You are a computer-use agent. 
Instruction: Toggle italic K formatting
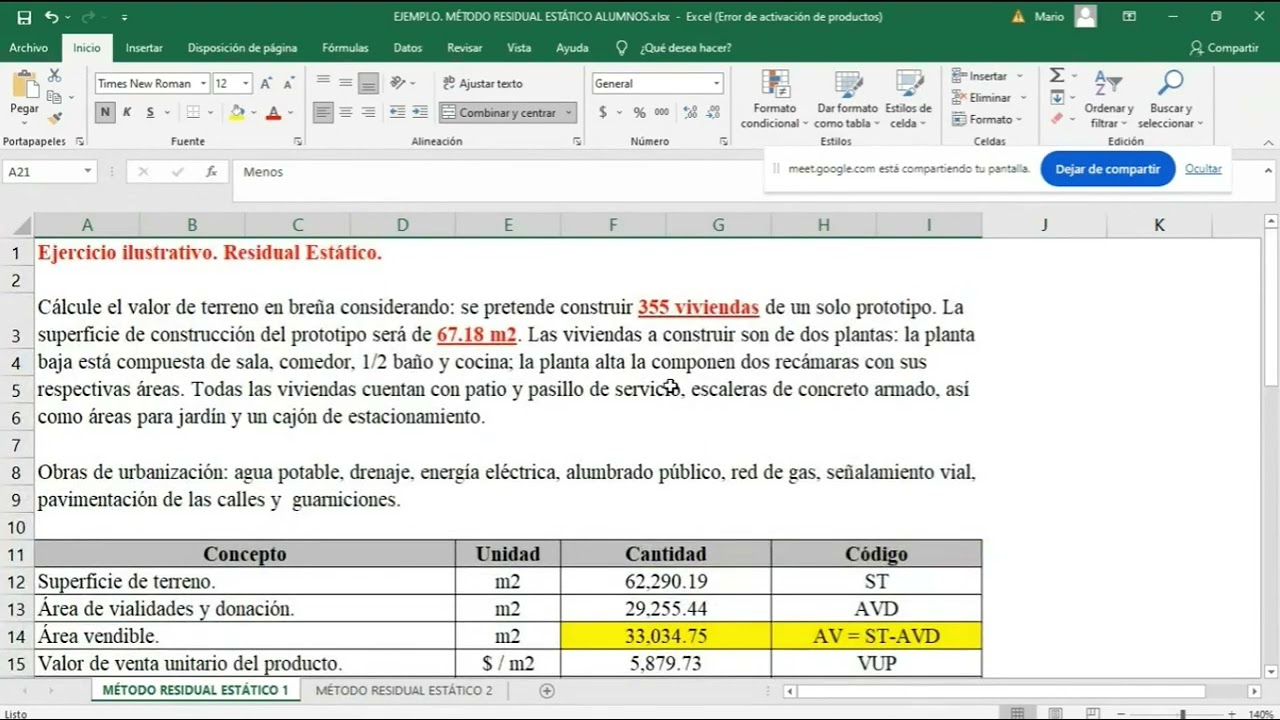(x=127, y=113)
